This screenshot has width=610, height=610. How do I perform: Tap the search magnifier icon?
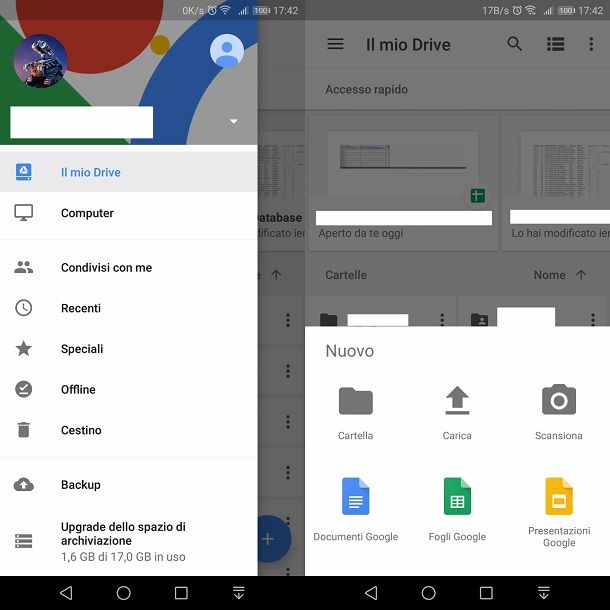514,44
